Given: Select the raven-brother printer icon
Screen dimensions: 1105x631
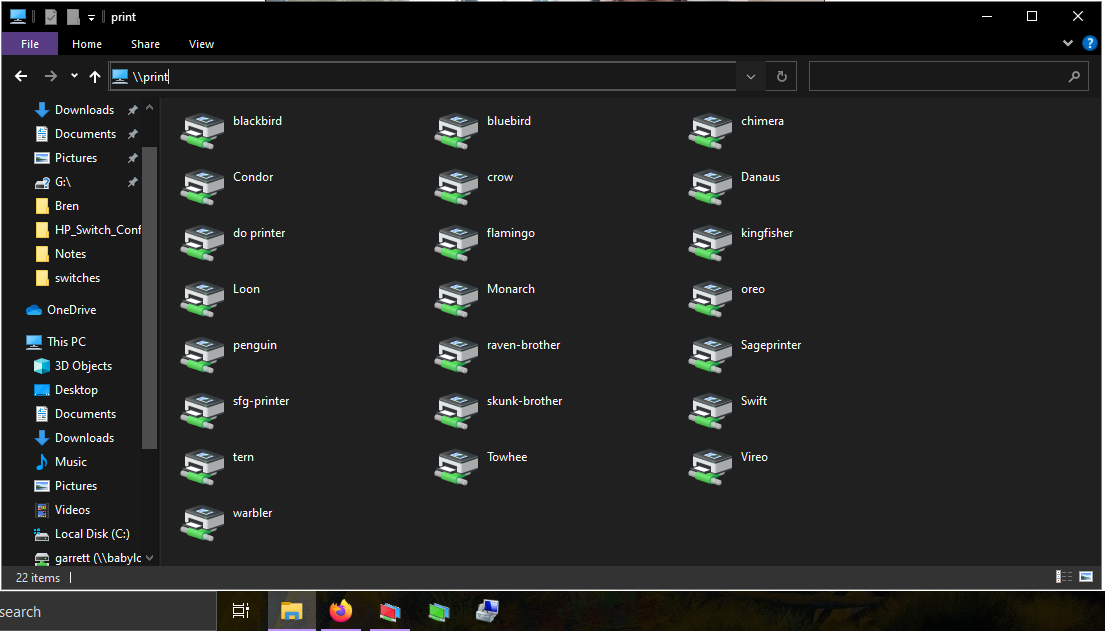Looking at the screenshot, I should (457, 355).
